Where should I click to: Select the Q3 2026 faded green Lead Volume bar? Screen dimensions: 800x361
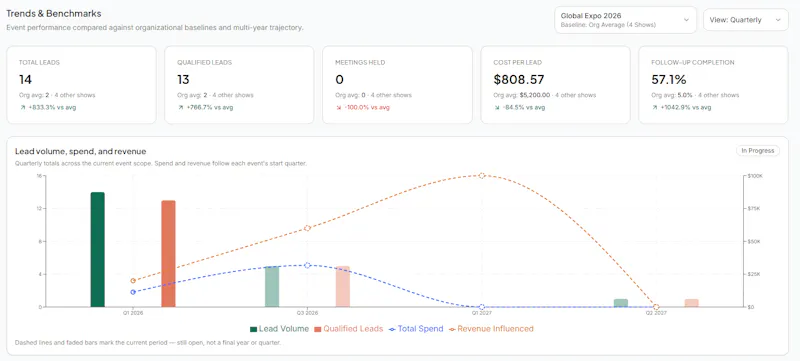[272, 287]
